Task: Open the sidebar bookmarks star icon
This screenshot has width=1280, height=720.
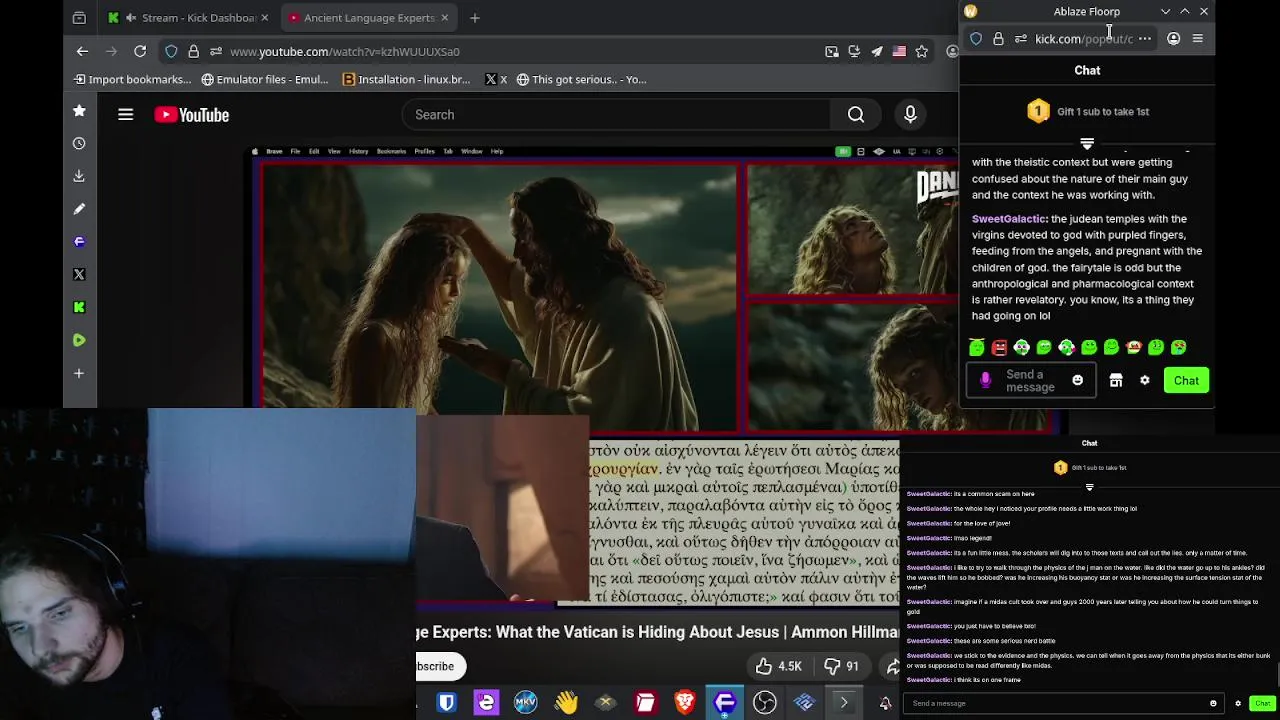Action: click(79, 111)
